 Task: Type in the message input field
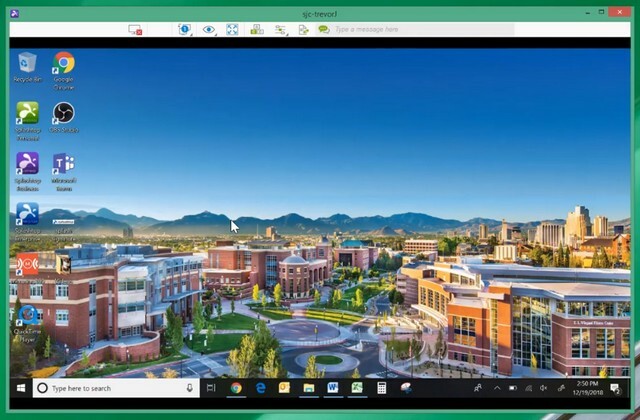pos(420,30)
